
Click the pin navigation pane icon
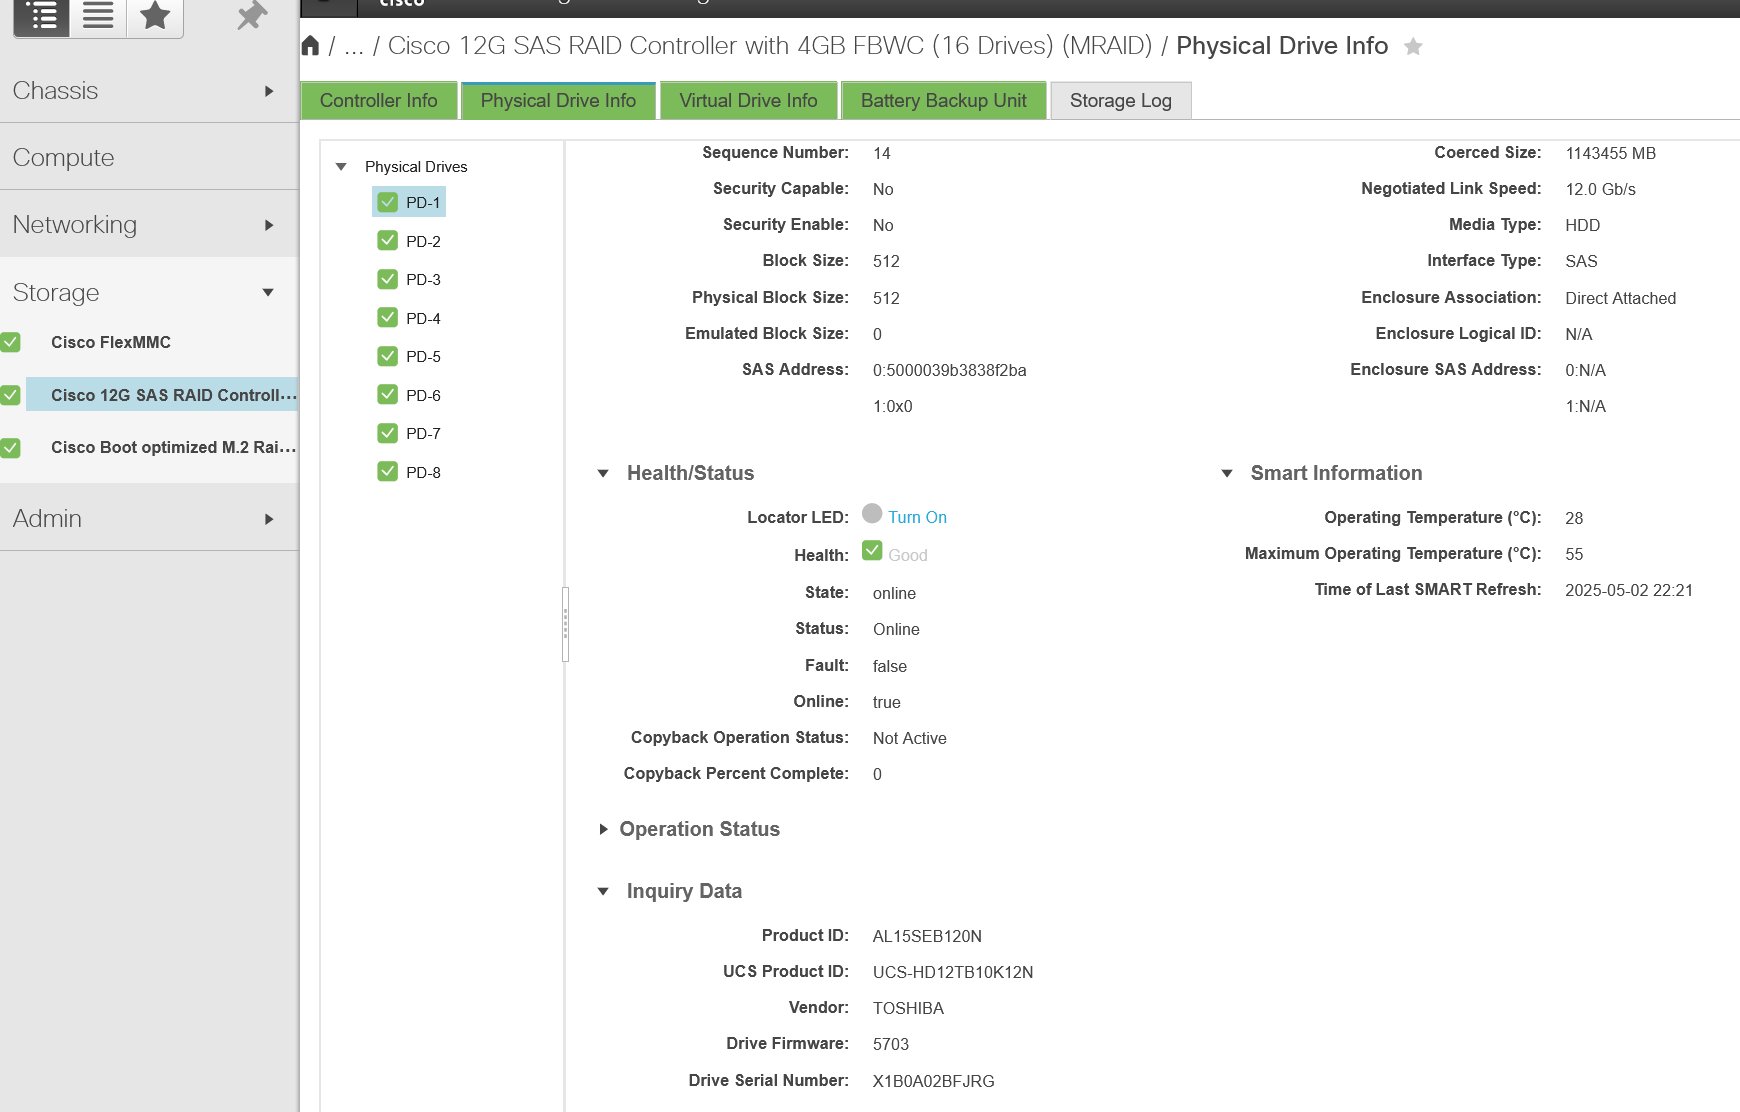click(x=252, y=15)
